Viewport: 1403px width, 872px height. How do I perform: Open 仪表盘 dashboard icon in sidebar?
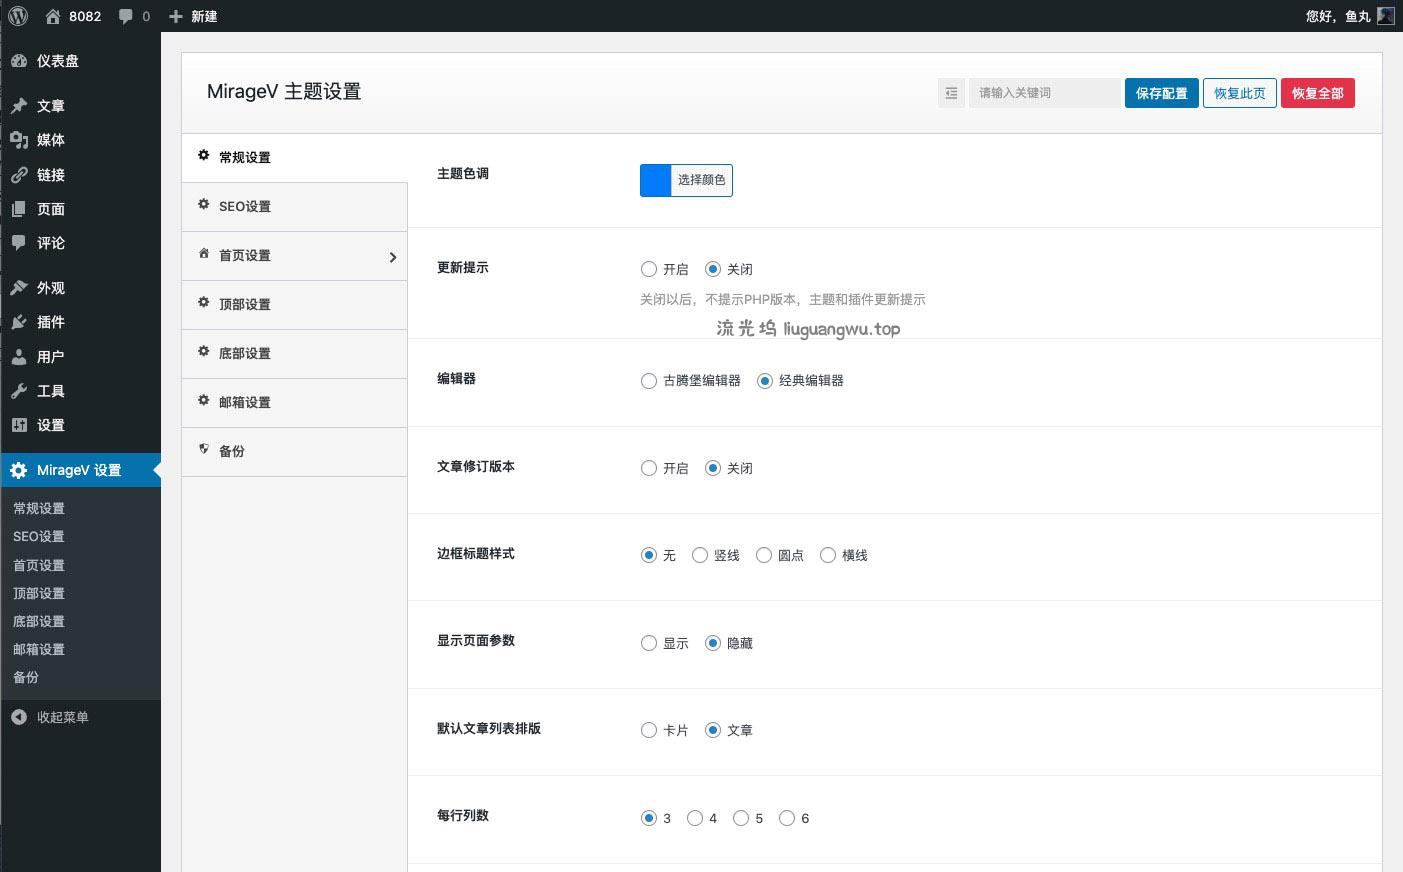click(19, 61)
